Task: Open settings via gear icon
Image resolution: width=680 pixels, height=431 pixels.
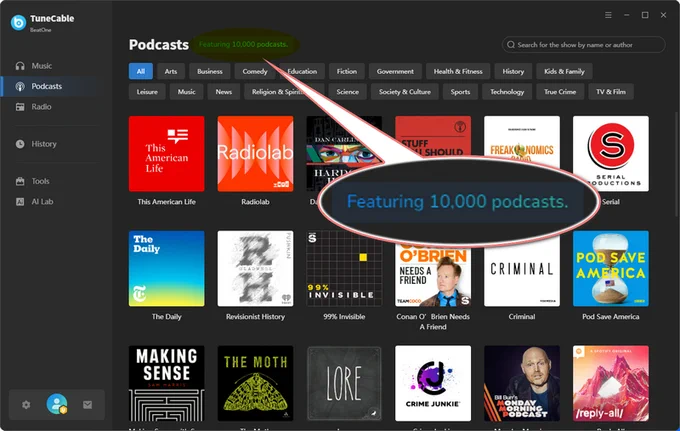Action: [x=26, y=405]
